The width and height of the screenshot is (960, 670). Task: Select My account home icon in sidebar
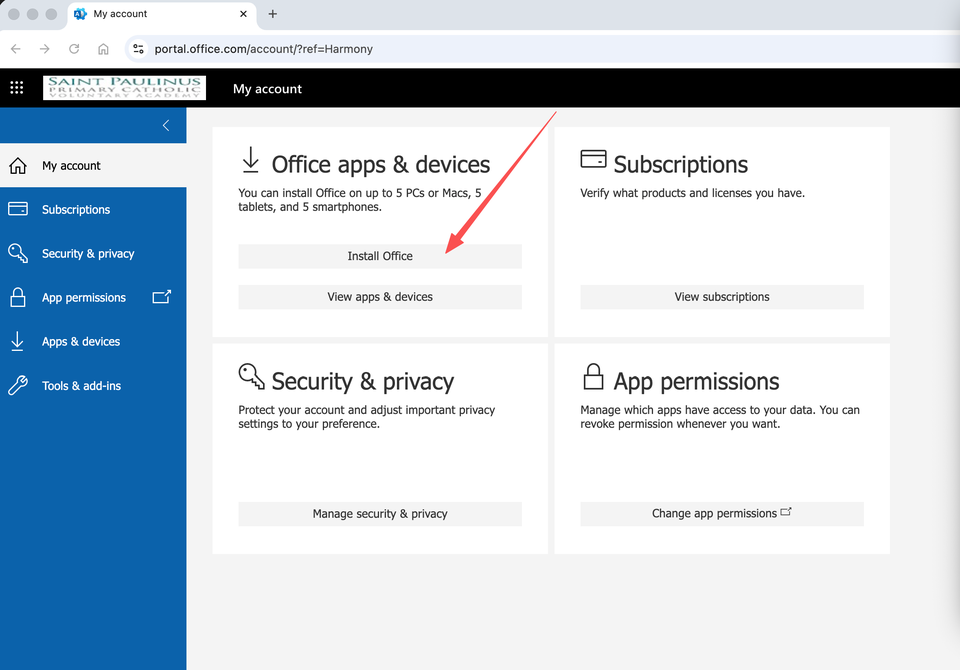pyautogui.click(x=18, y=166)
